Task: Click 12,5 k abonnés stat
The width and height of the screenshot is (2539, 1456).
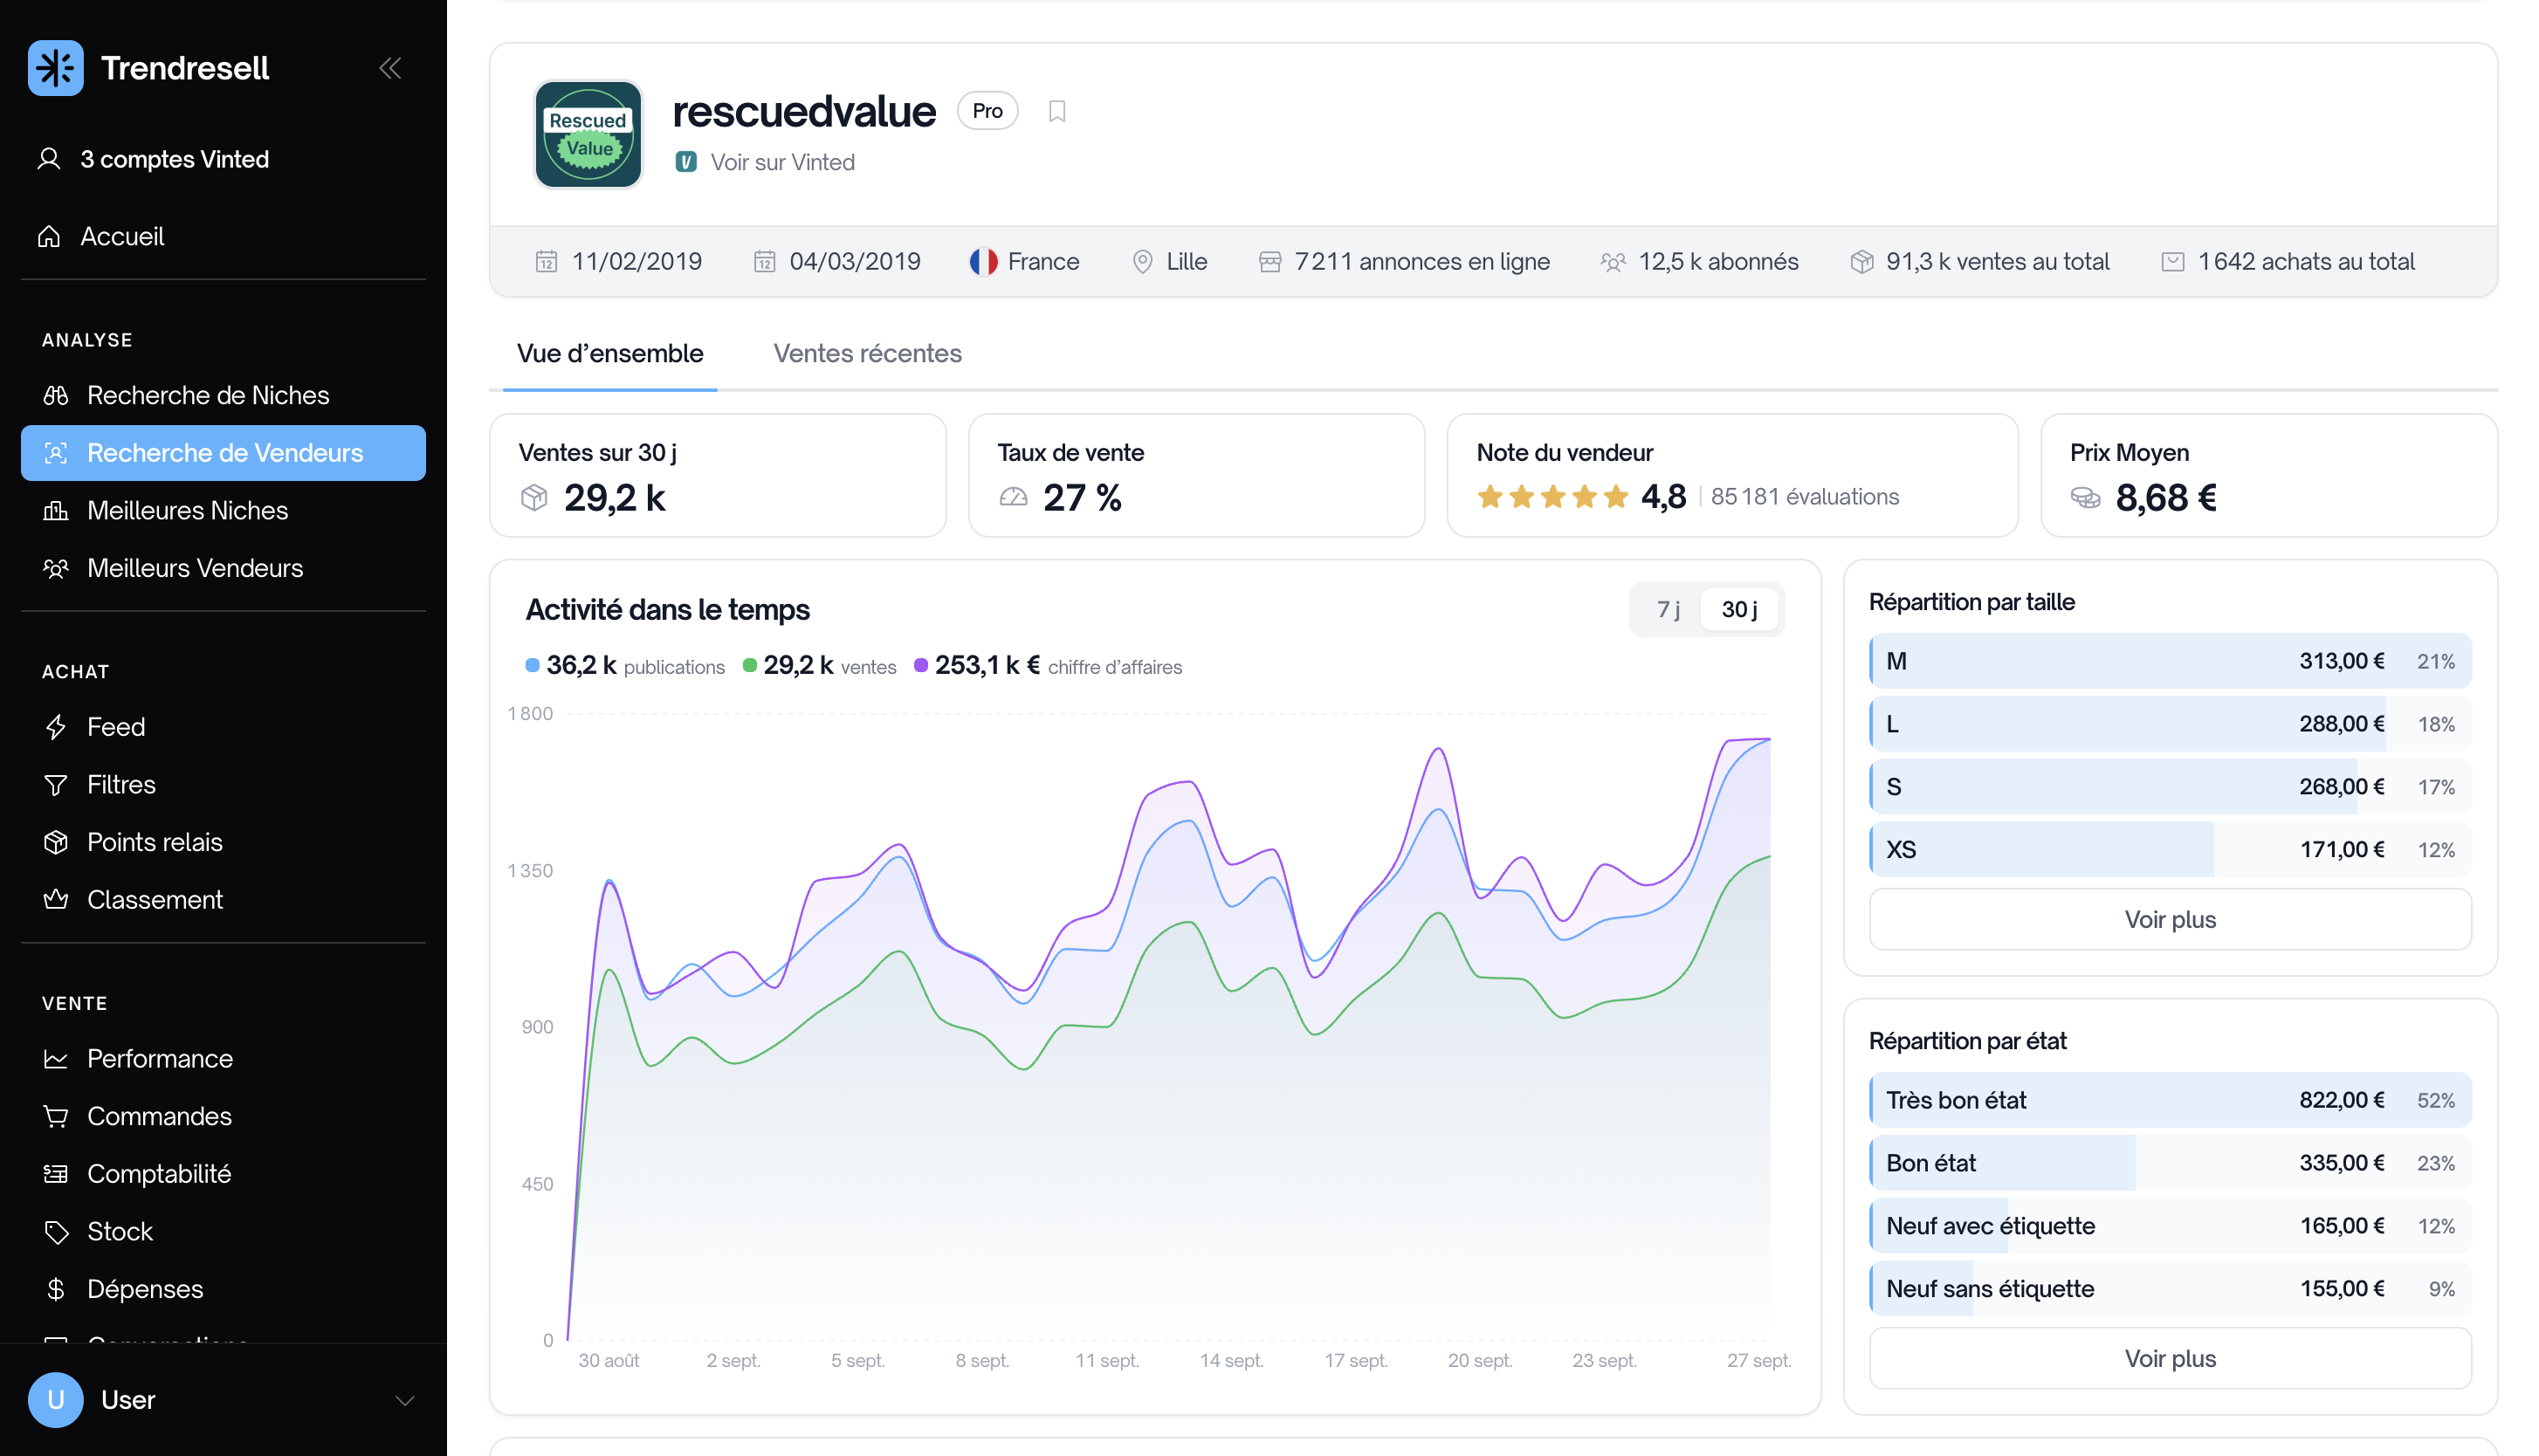Action: click(x=1699, y=262)
